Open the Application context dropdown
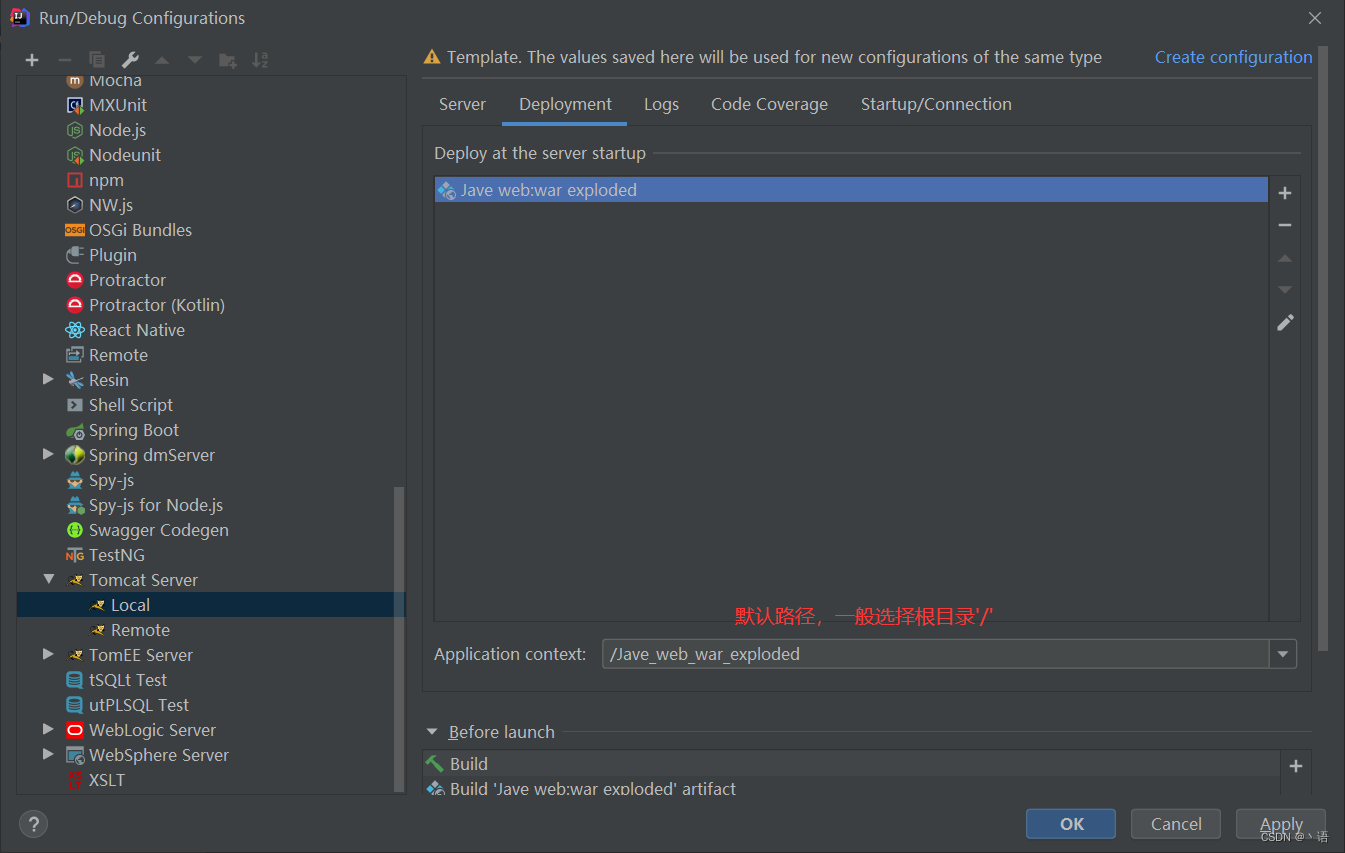Screen dimensions: 1345x853 point(1282,654)
